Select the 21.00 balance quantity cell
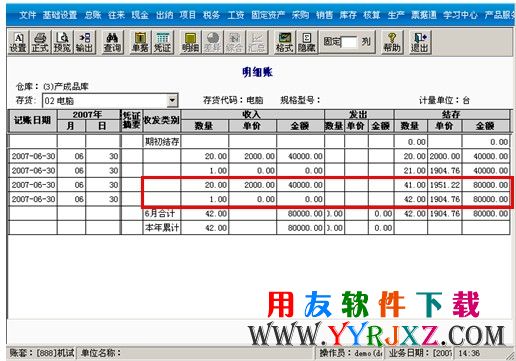This screenshot has height=361, width=516. 411,170
